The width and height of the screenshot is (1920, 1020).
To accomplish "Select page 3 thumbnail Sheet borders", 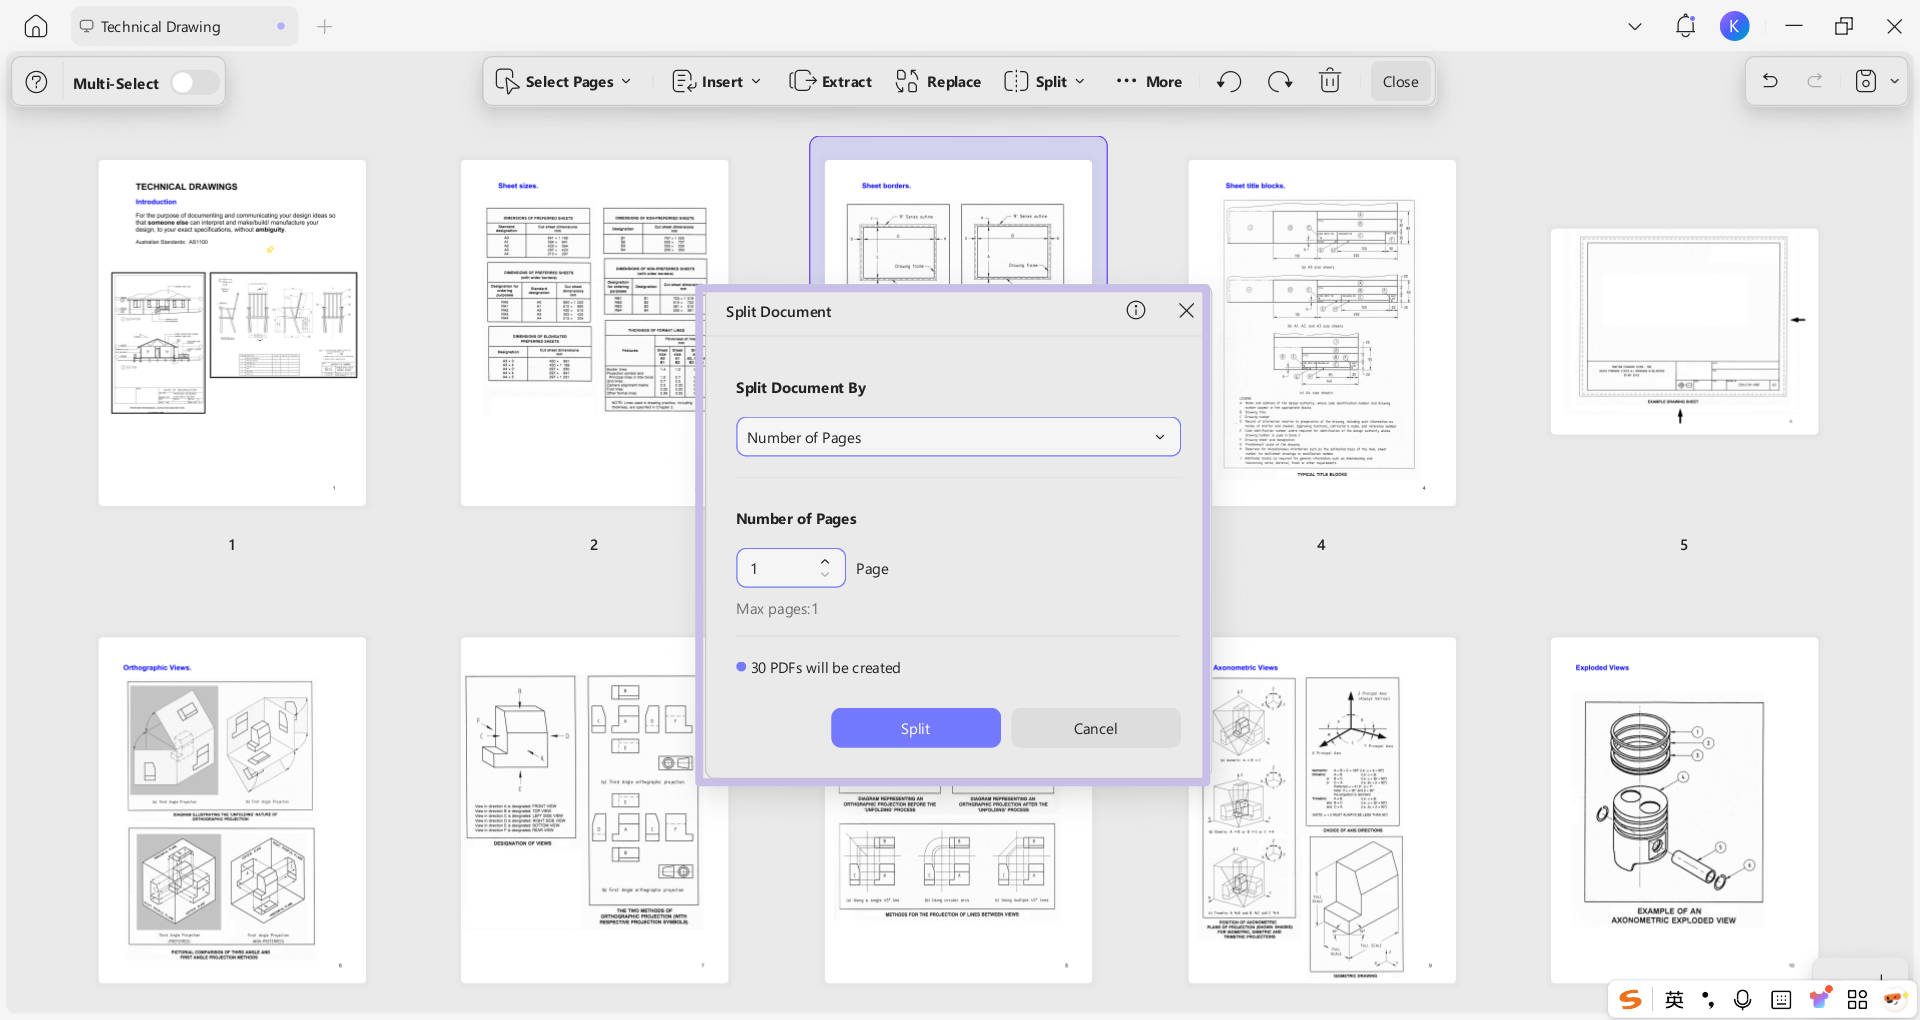I will [x=958, y=220].
